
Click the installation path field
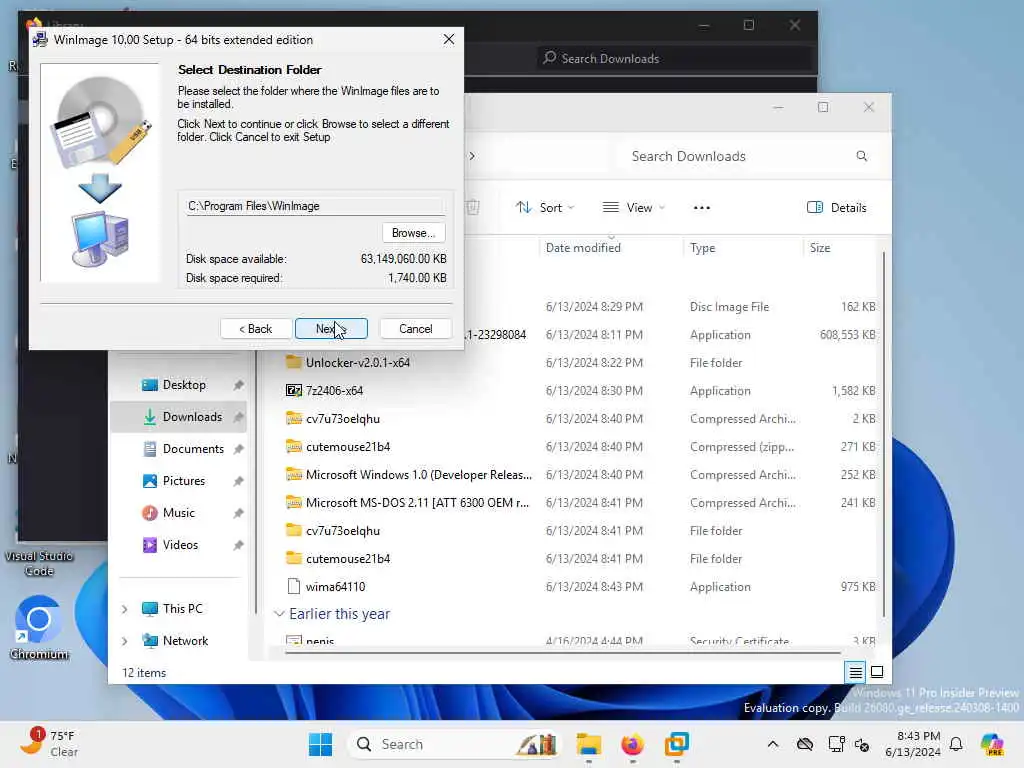pyautogui.click(x=315, y=206)
